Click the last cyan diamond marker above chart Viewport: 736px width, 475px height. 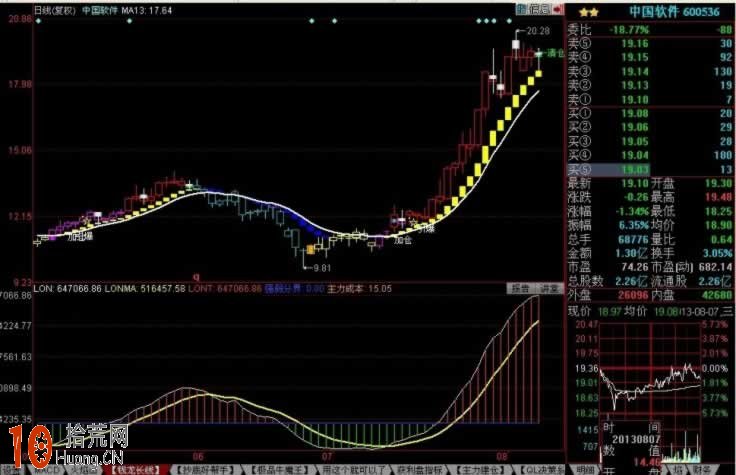509,21
